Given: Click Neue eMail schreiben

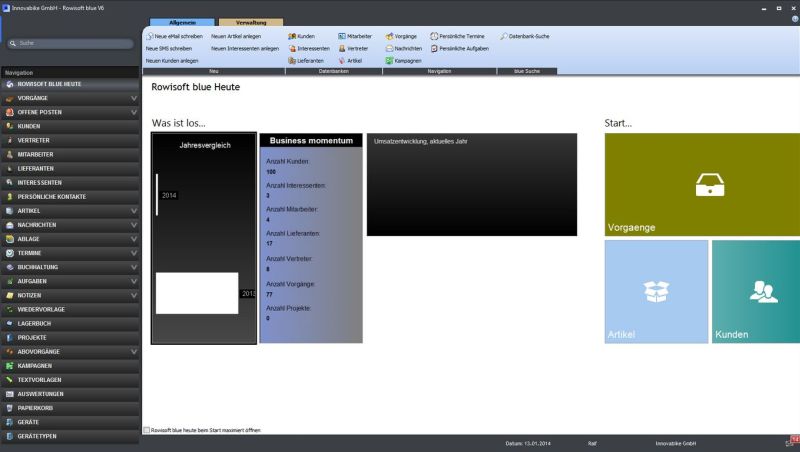Looking at the screenshot, I should pos(174,36).
